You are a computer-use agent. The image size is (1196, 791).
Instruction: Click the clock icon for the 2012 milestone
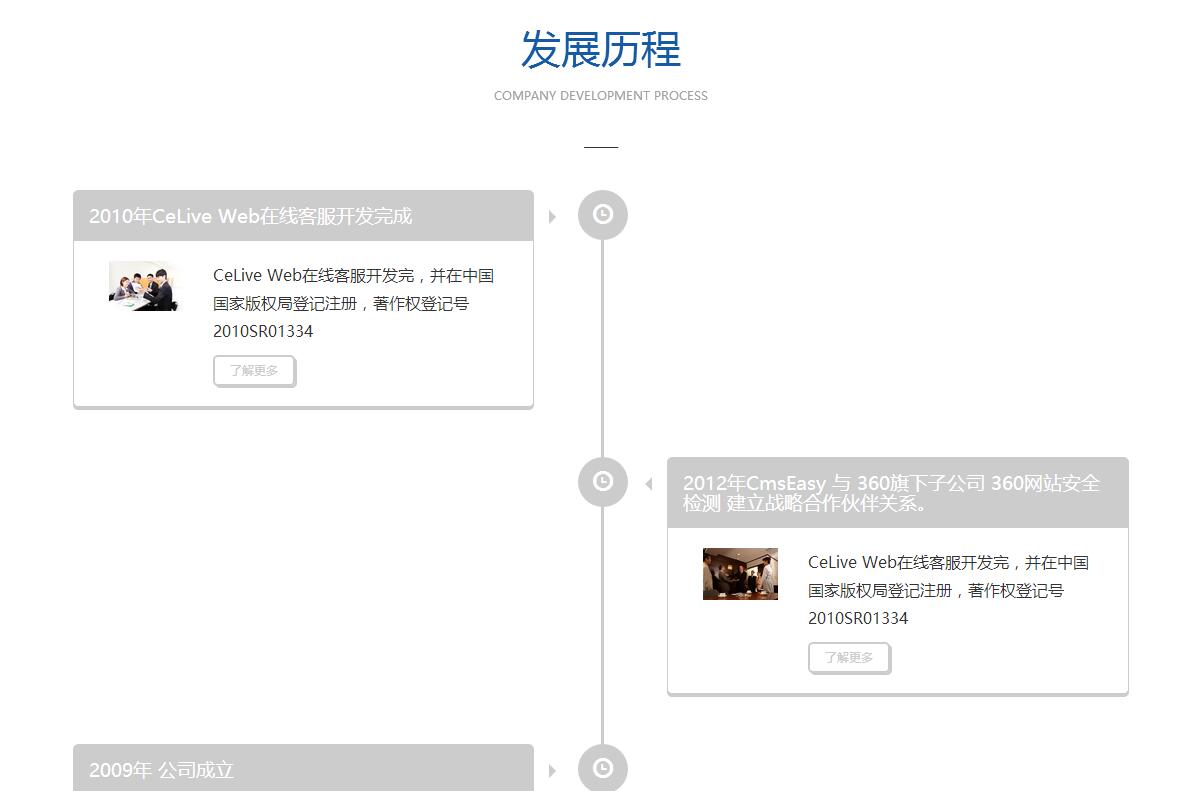pyautogui.click(x=603, y=482)
